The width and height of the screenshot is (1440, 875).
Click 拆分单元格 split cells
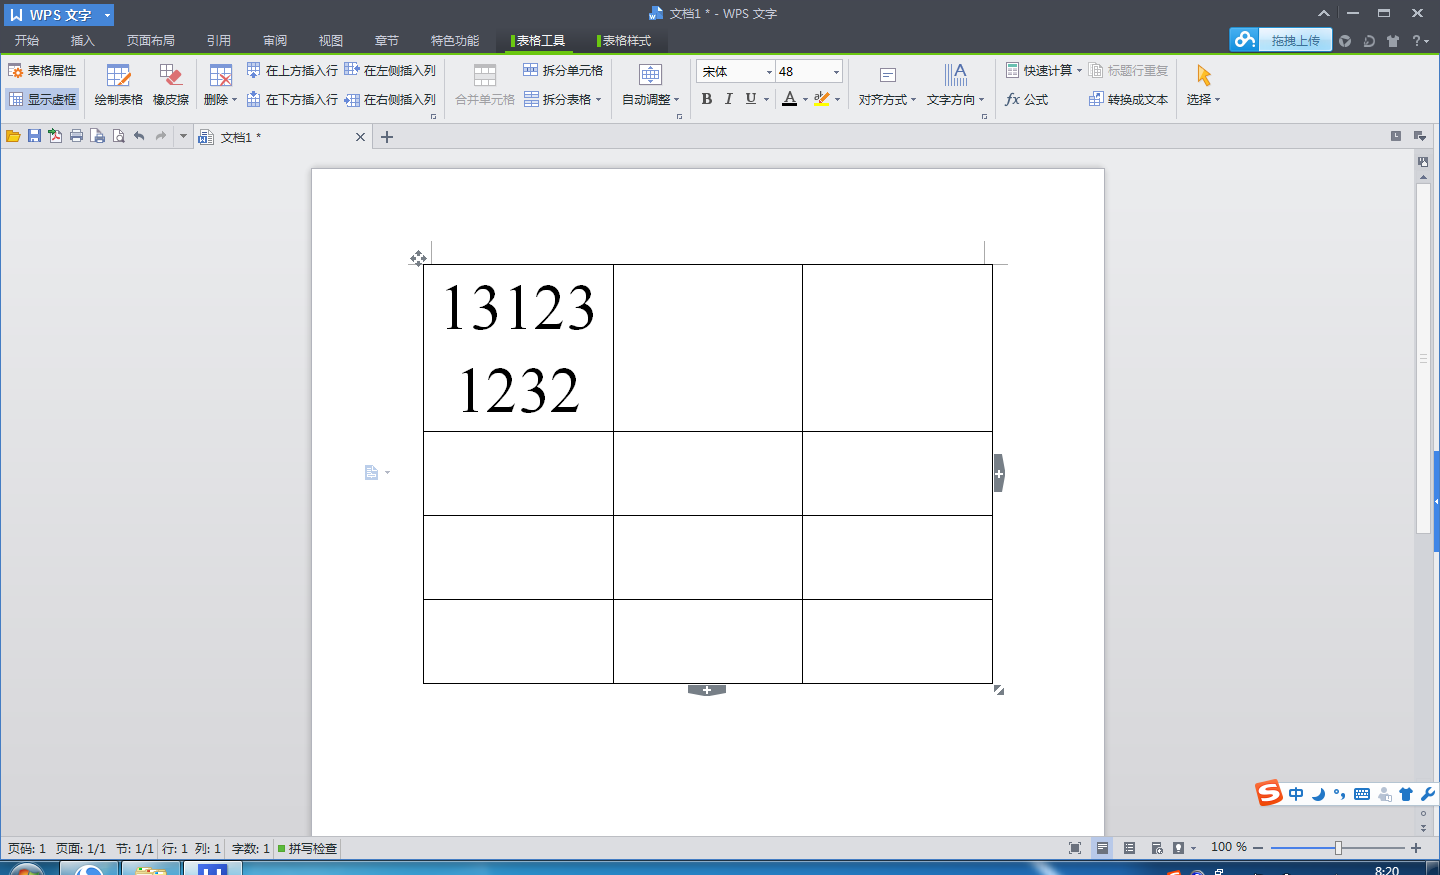[563, 71]
